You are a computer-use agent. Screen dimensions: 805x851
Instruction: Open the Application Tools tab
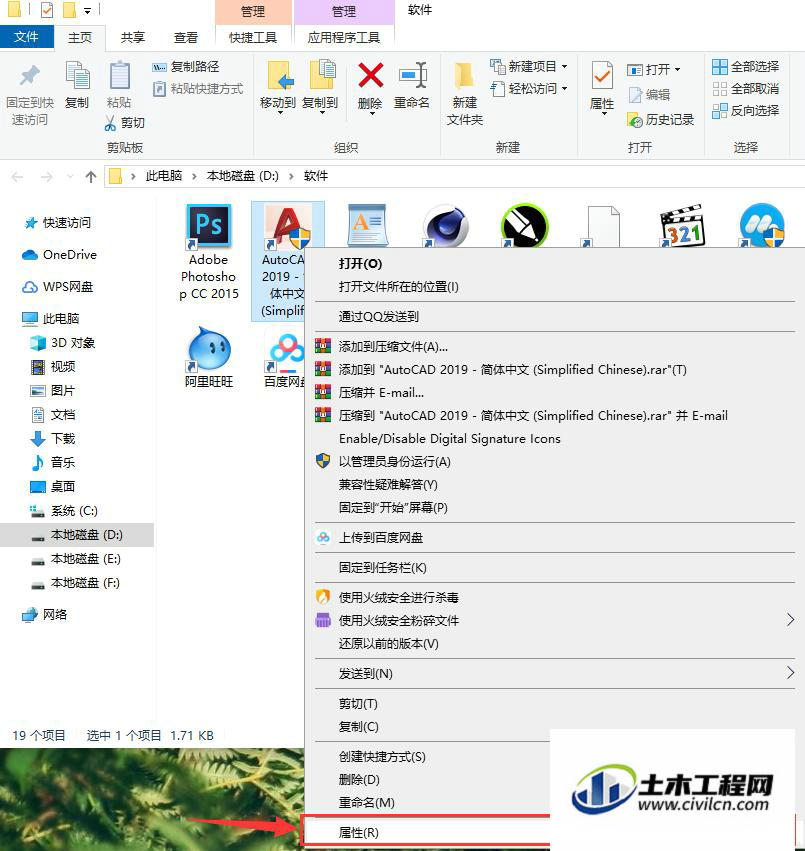click(344, 37)
